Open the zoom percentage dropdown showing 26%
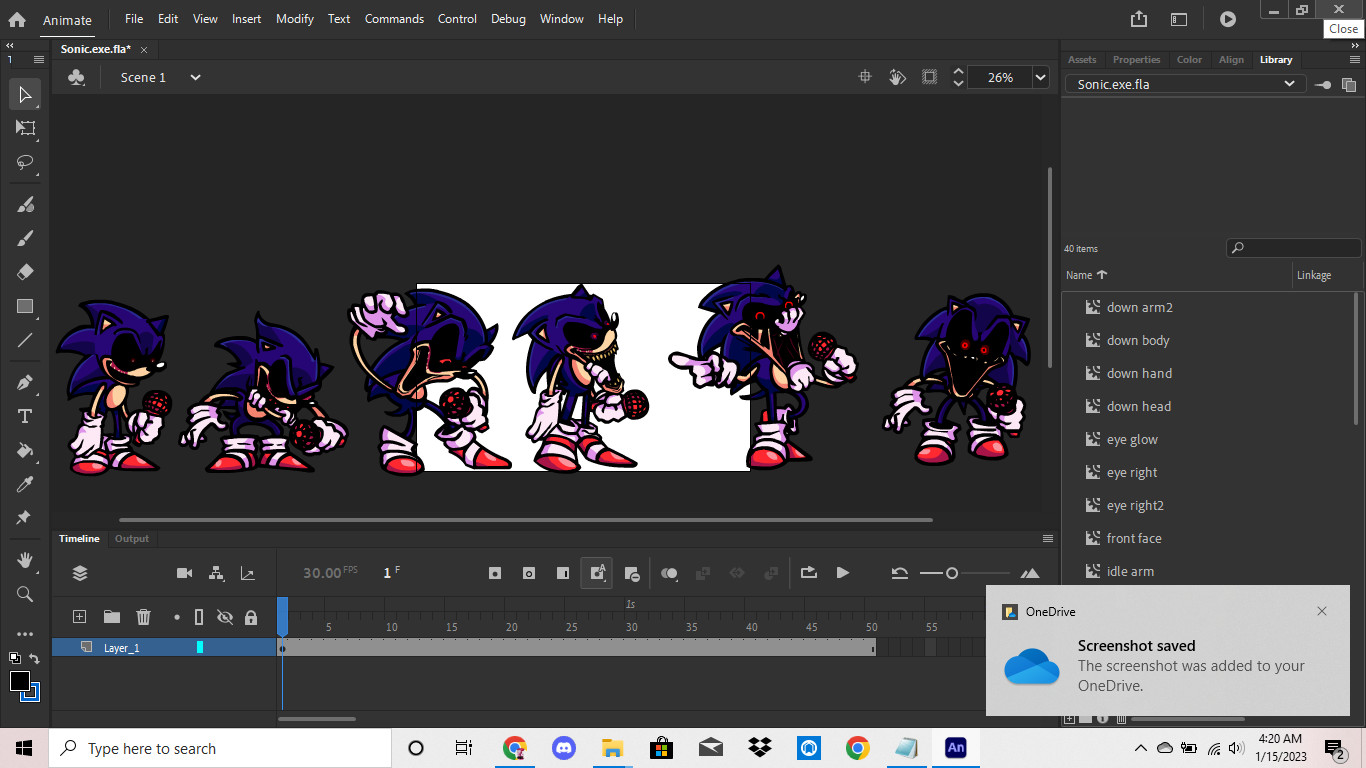This screenshot has height=768, width=1366. click(1040, 77)
